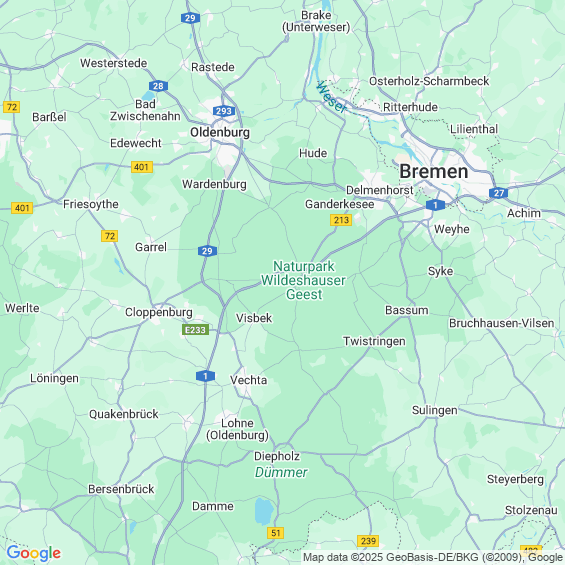The height and width of the screenshot is (565, 565).
Task: Click the Naturpark Wildeshauser Geest label
Action: [303, 280]
